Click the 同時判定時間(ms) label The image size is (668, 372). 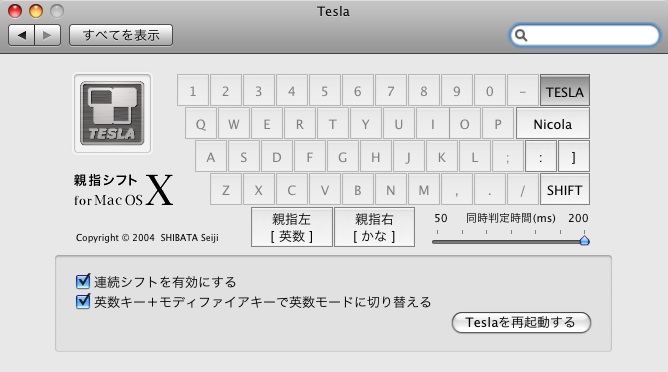[x=510, y=218]
